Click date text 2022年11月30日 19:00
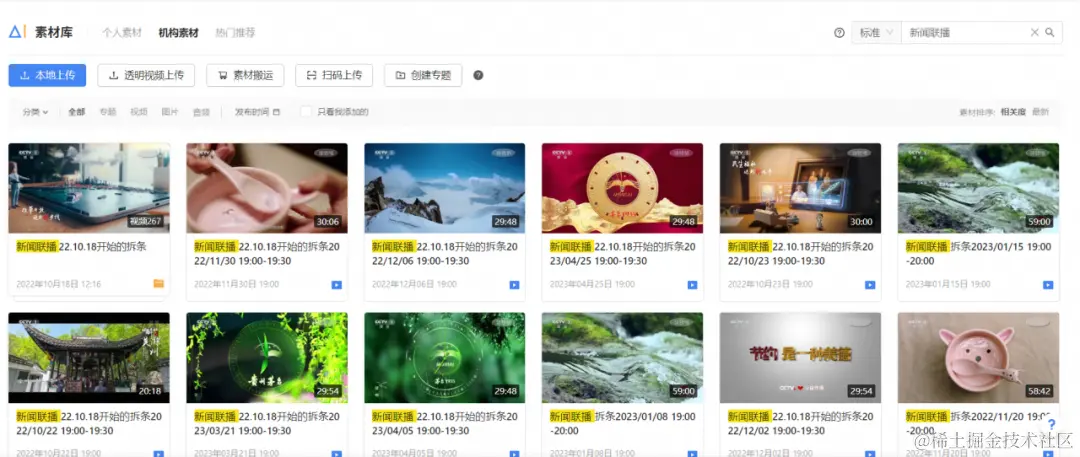Image resolution: width=1080 pixels, height=457 pixels. point(236,284)
